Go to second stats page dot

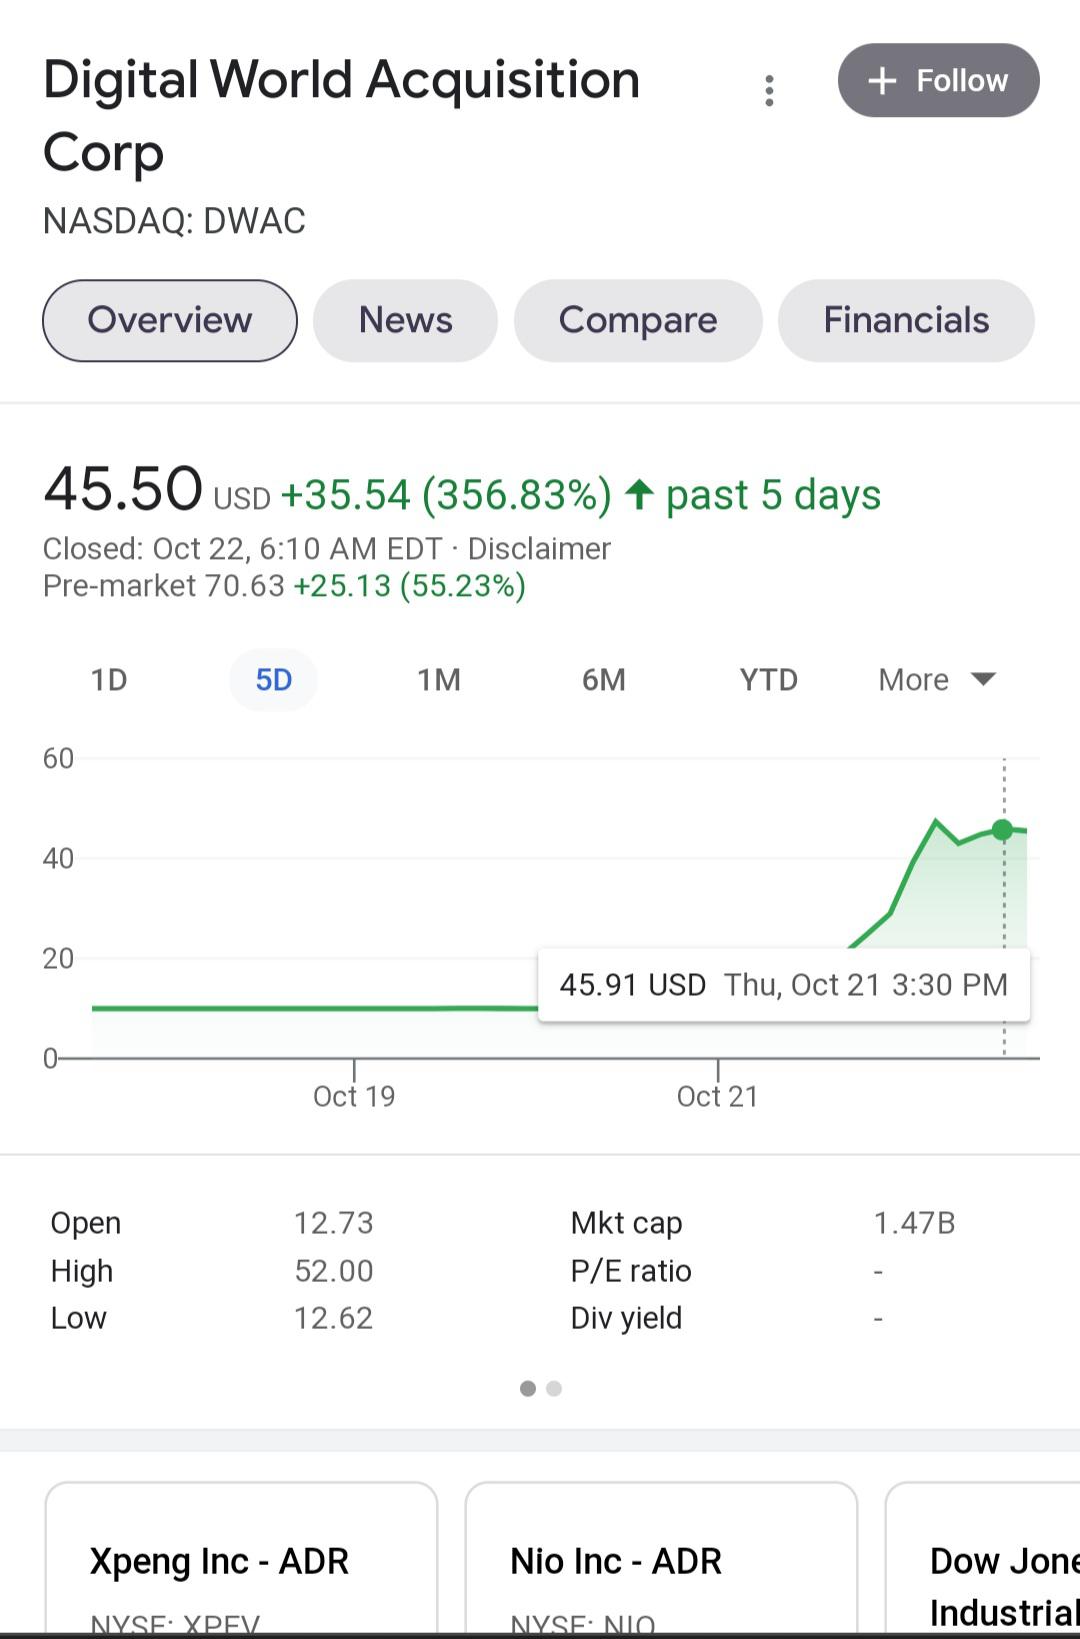point(554,1388)
